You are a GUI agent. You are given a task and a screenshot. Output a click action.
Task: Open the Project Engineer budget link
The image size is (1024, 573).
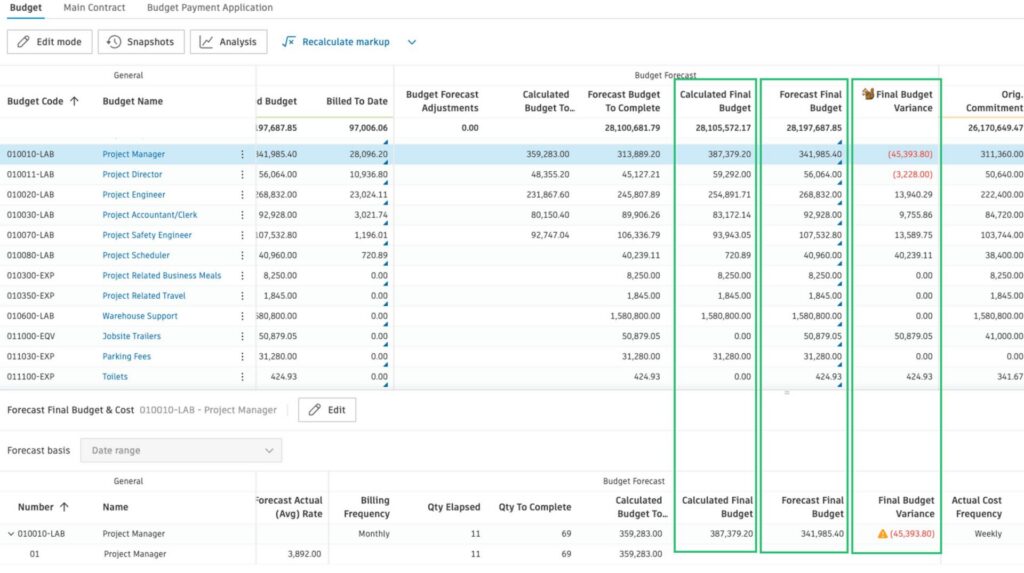(x=134, y=195)
